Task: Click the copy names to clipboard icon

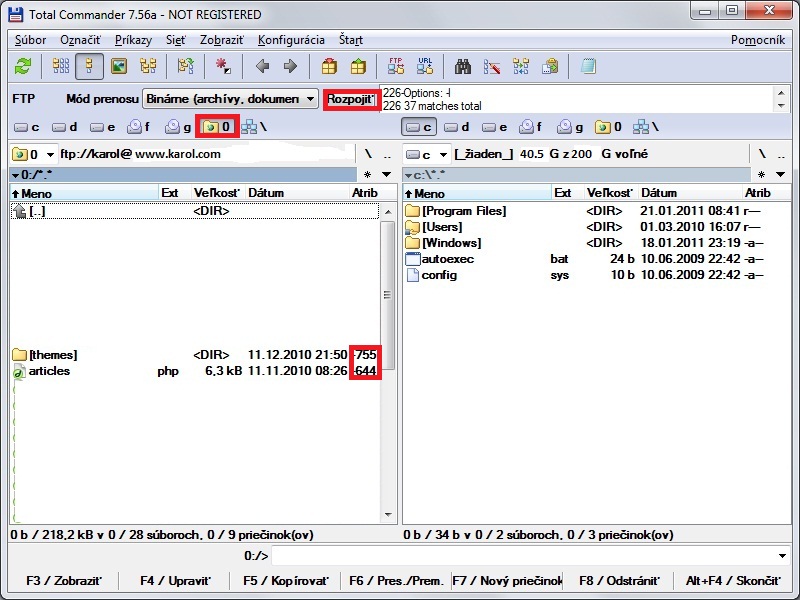Action: 550,66
